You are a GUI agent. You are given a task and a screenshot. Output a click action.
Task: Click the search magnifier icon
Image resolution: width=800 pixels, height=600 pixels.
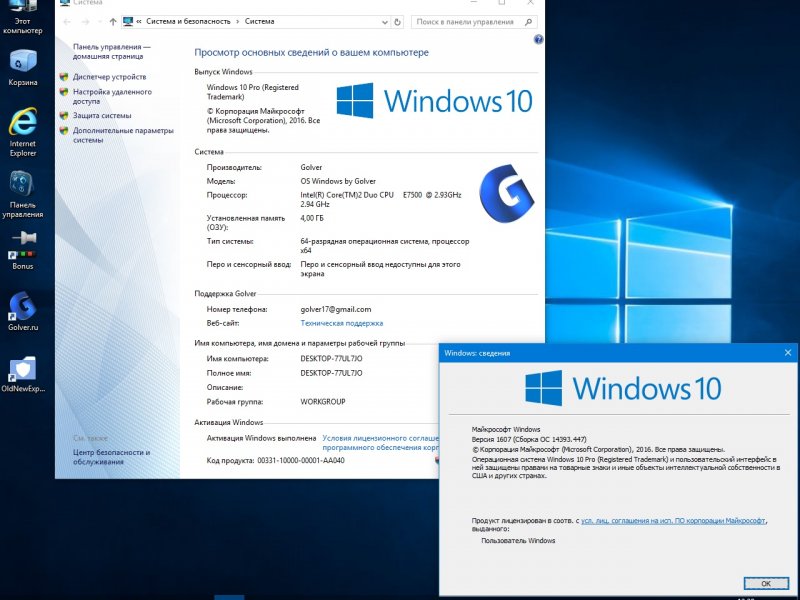[x=529, y=22]
